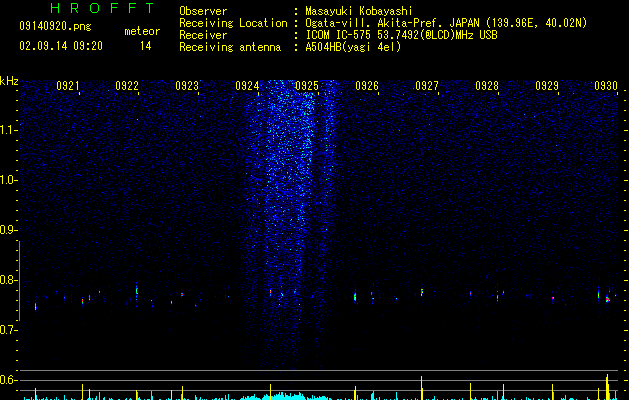Image resolution: width=629 pixels, height=400 pixels.
Task: Click the gray vertical range bar at left axis
Action: coord(20,281)
